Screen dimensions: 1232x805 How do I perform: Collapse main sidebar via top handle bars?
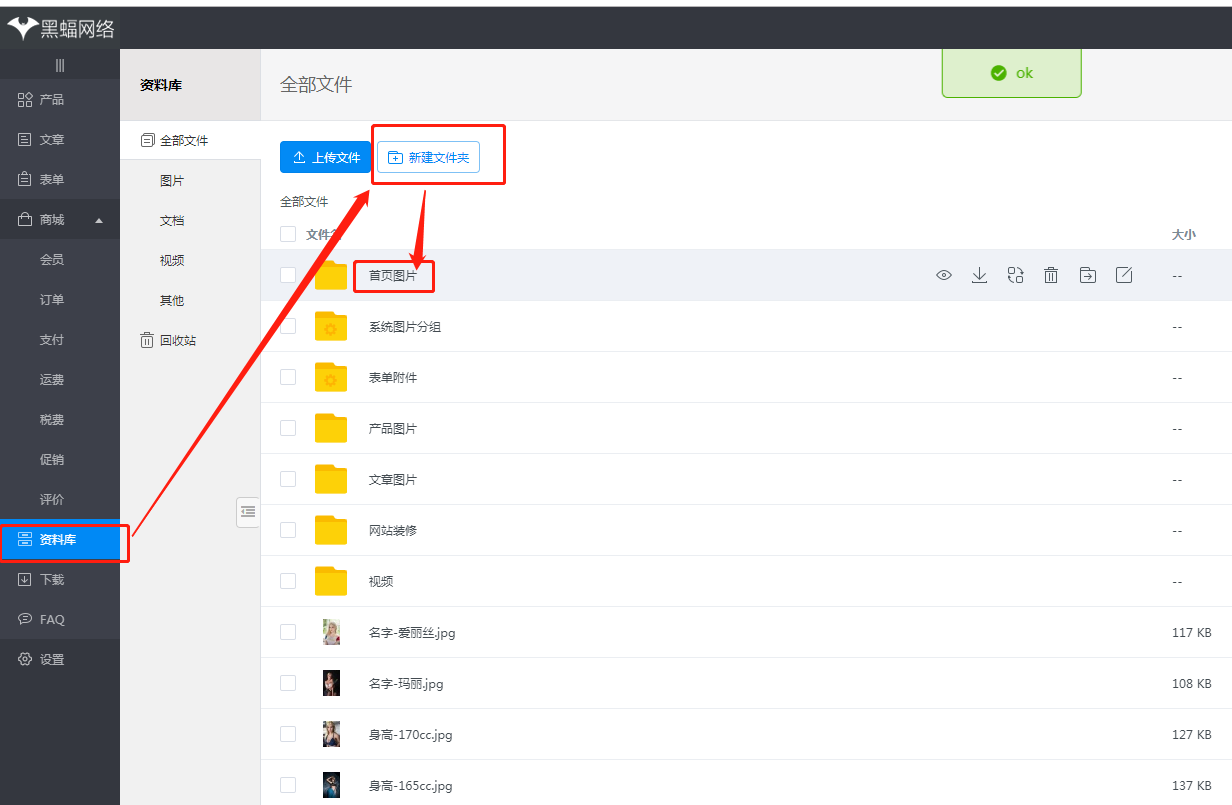pyautogui.click(x=60, y=65)
